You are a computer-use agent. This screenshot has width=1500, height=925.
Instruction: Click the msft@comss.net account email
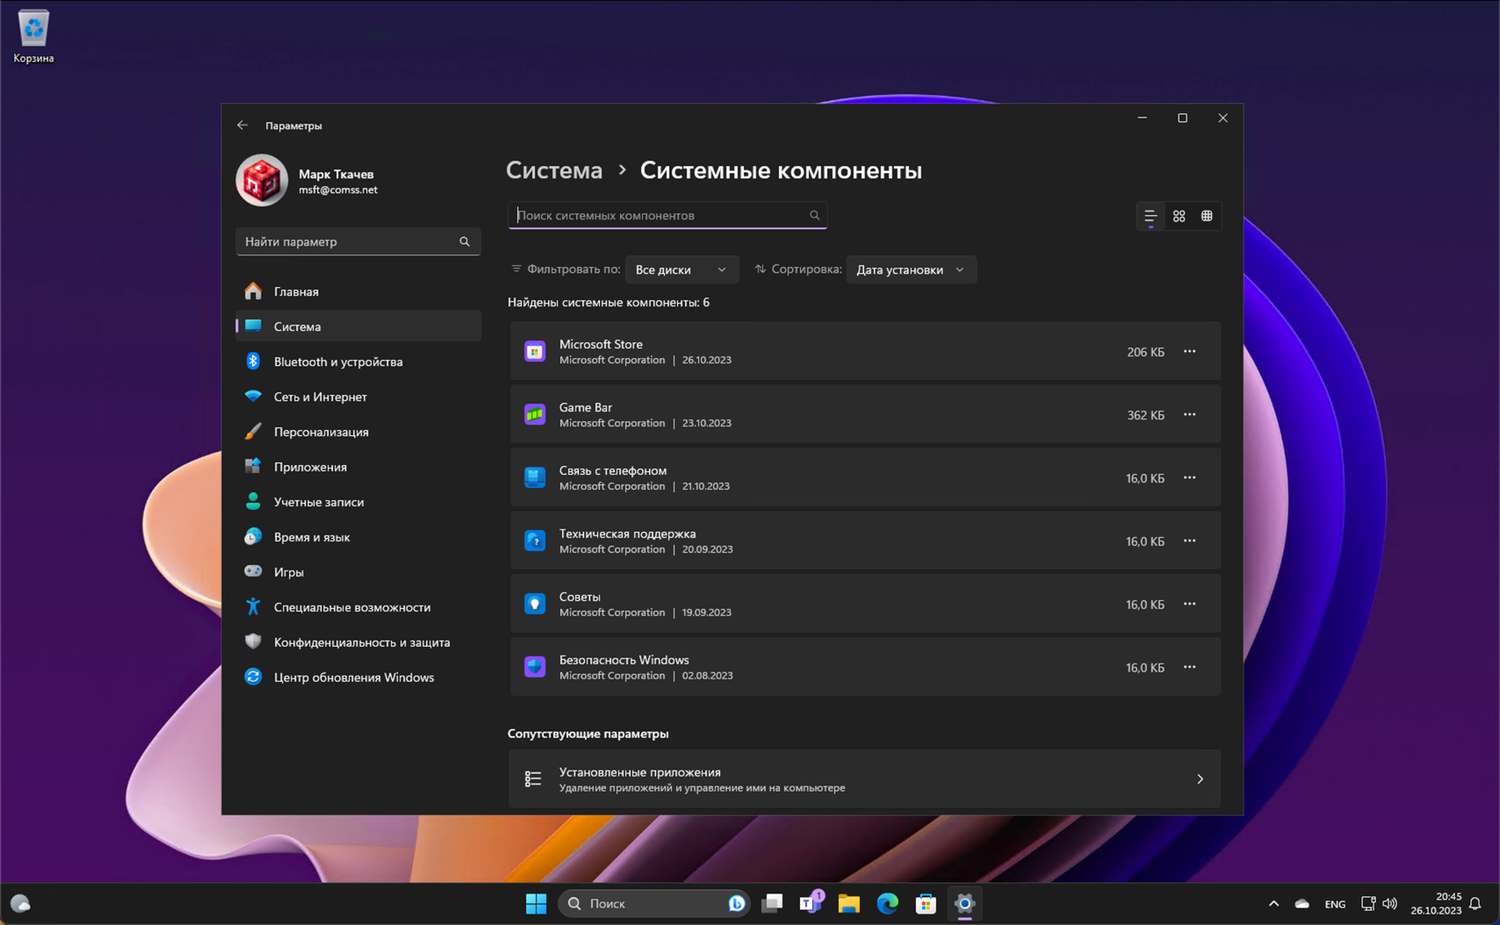[338, 190]
